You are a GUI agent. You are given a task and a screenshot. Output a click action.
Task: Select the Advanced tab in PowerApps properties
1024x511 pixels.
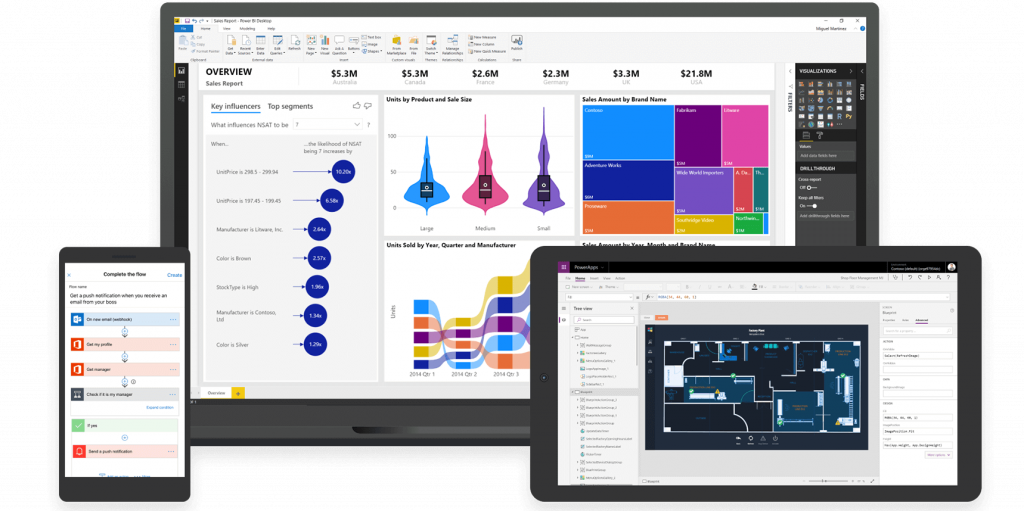pyautogui.click(x=921, y=320)
